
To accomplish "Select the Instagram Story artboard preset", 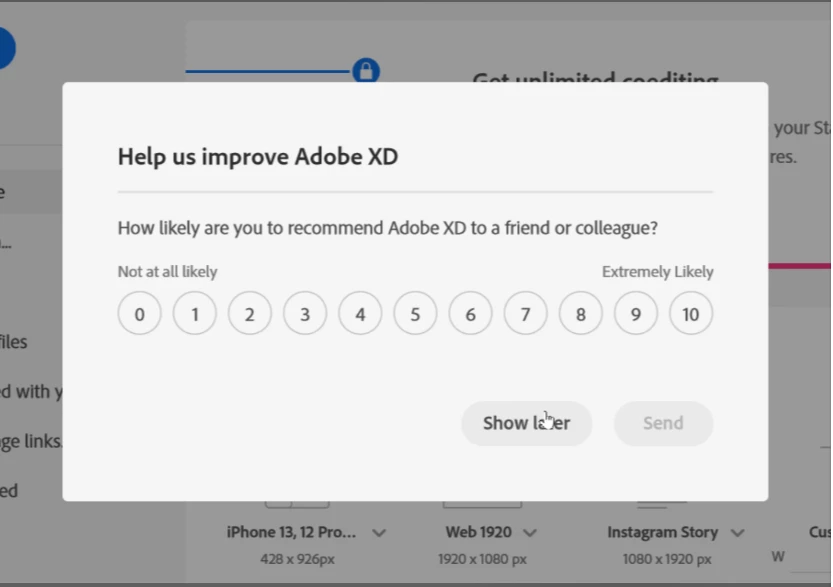I will coord(662,532).
